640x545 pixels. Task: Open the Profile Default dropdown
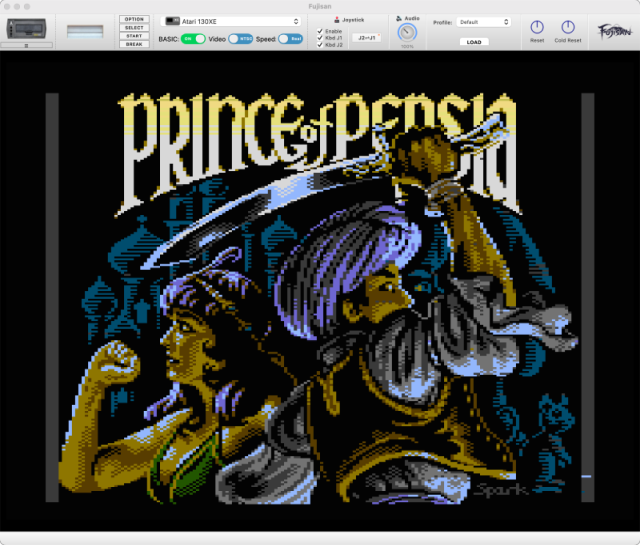point(484,22)
